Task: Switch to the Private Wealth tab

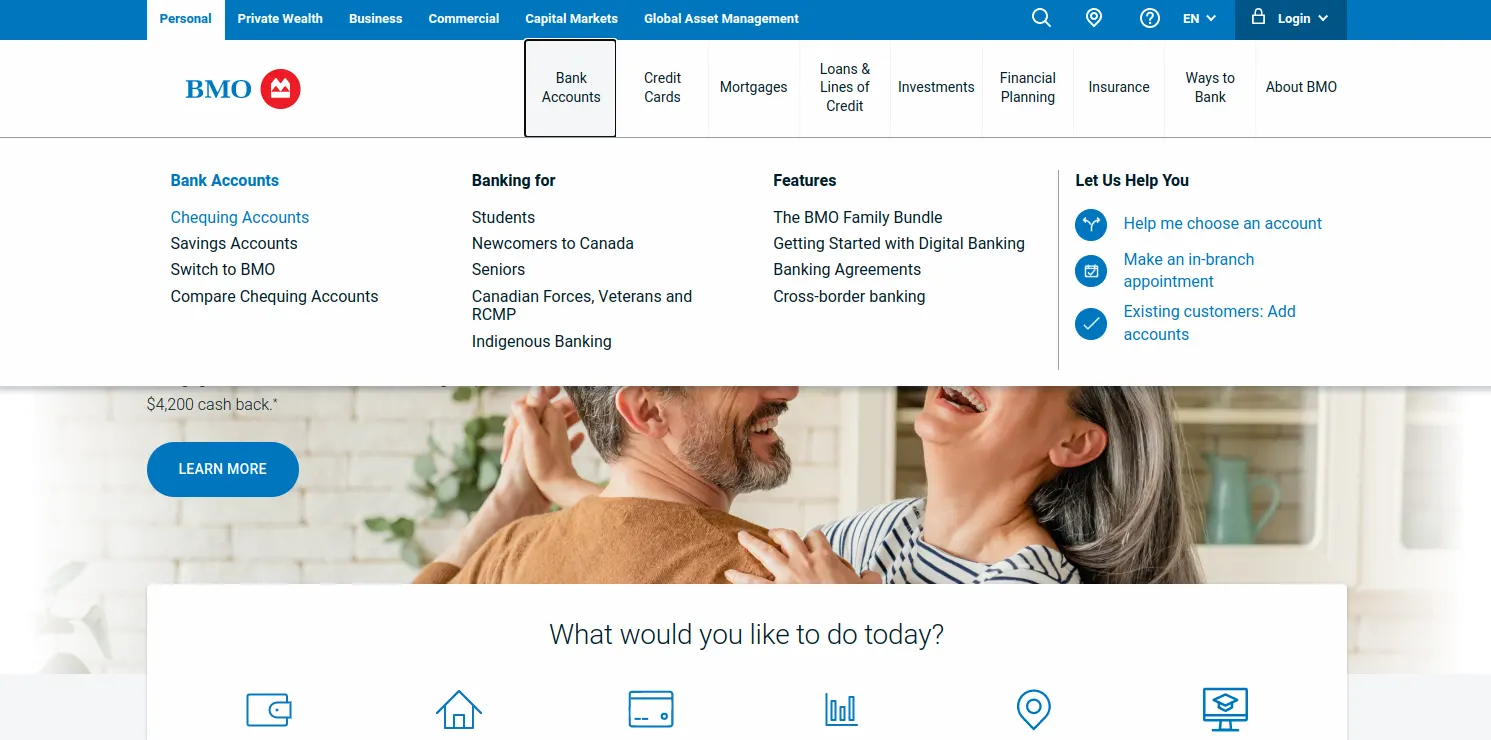Action: [280, 19]
